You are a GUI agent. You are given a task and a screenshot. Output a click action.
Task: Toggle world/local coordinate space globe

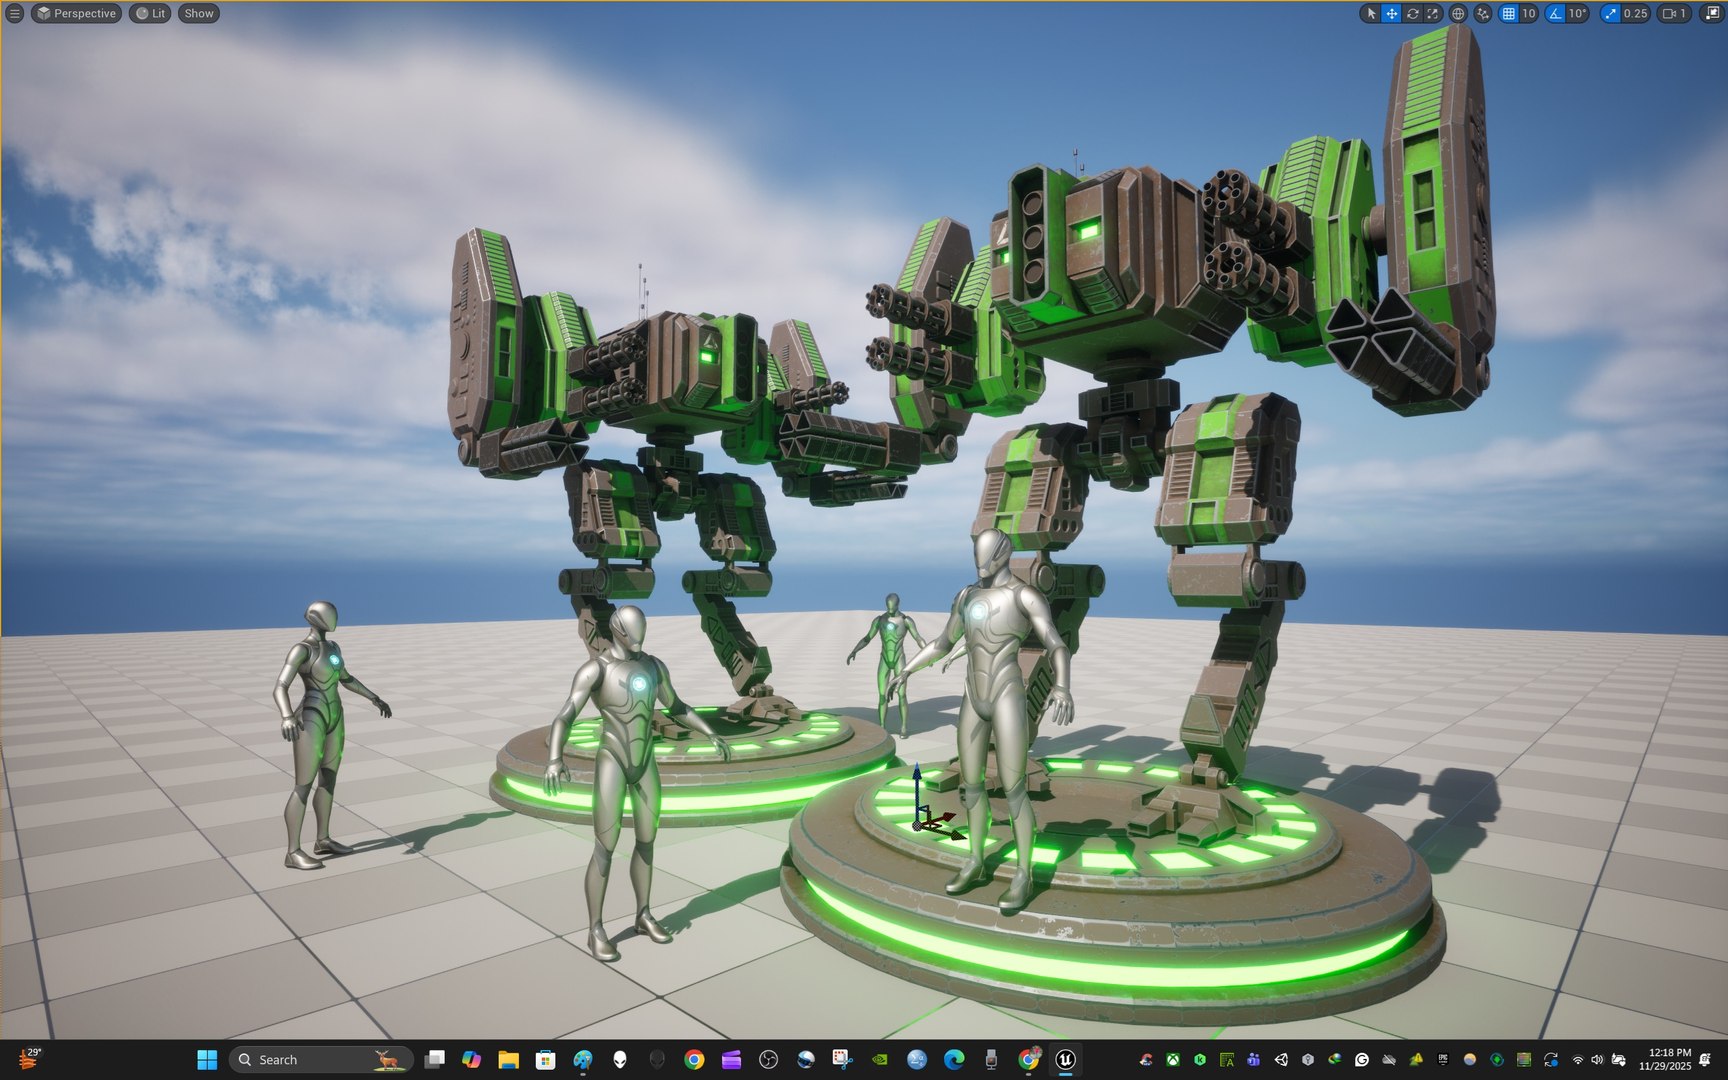point(1458,13)
